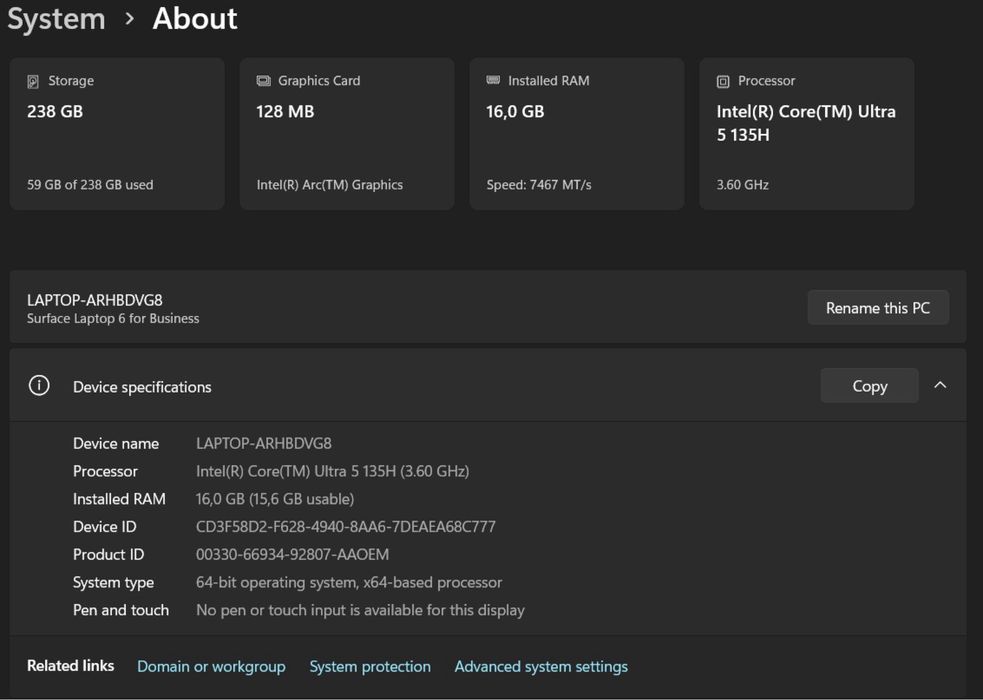Select the Intel Core Ultra Processor card
Screen dimensions: 983x700
(x=807, y=134)
